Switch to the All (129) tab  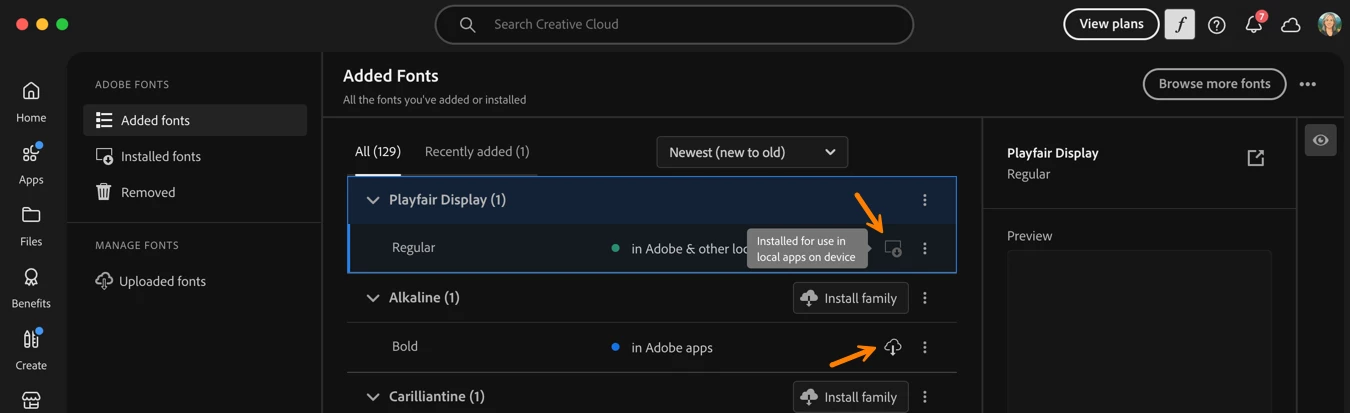tap(378, 152)
